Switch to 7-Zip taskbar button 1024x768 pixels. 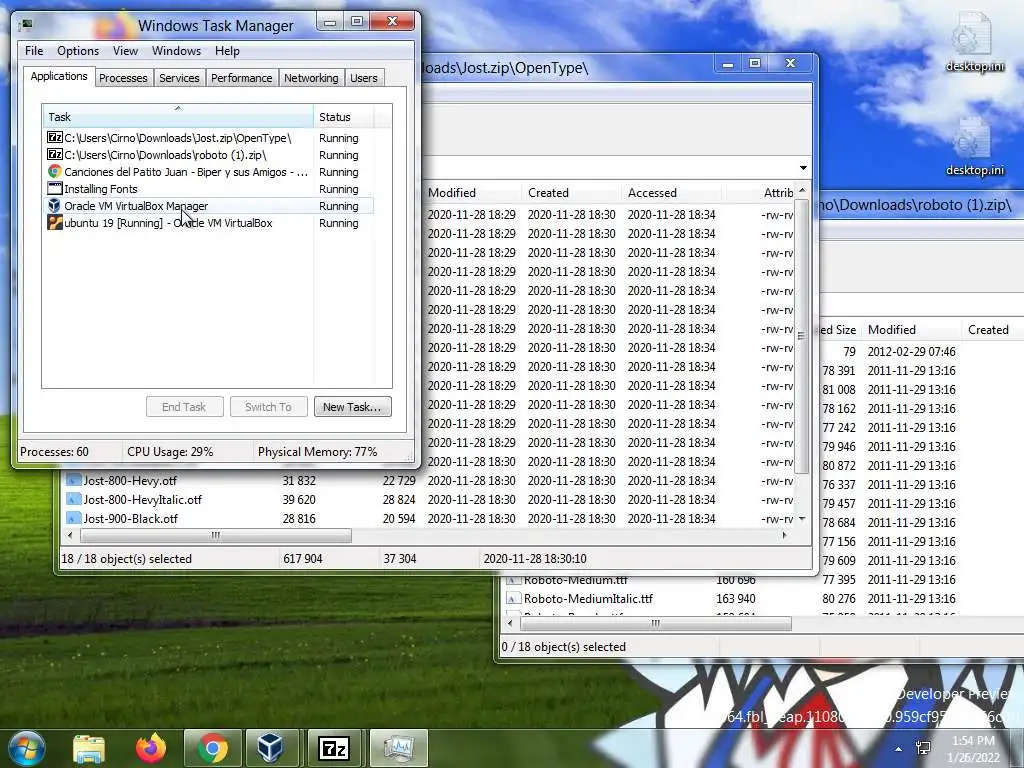coord(334,748)
